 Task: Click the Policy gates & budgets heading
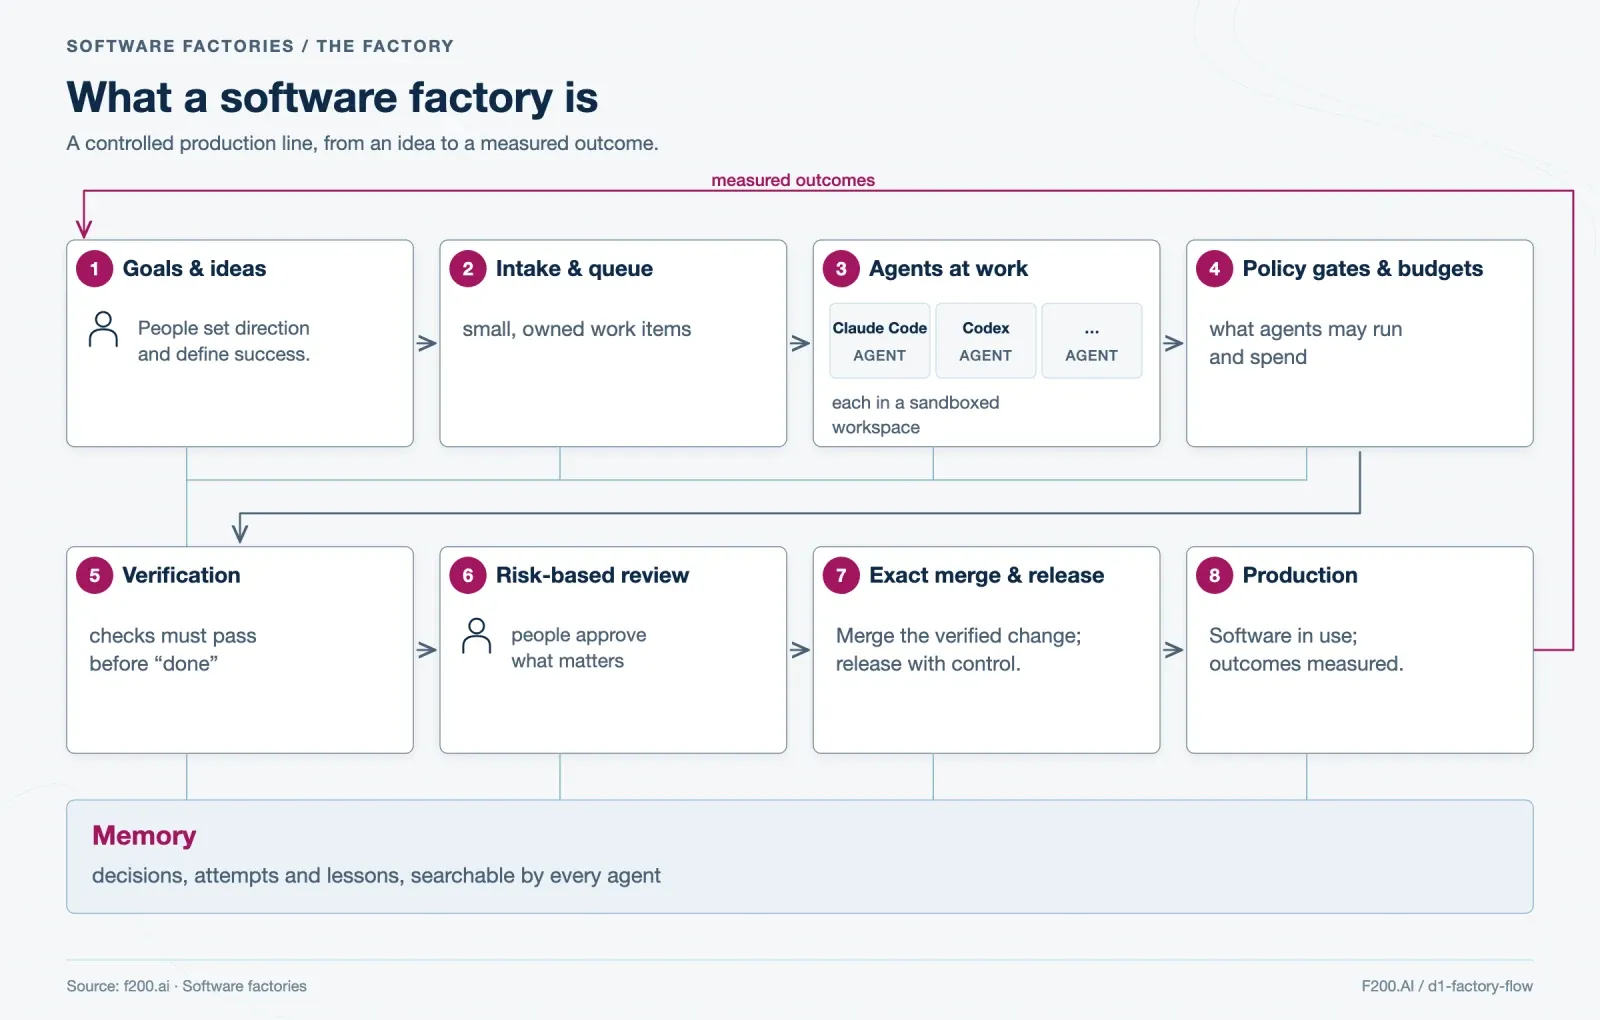point(1362,269)
